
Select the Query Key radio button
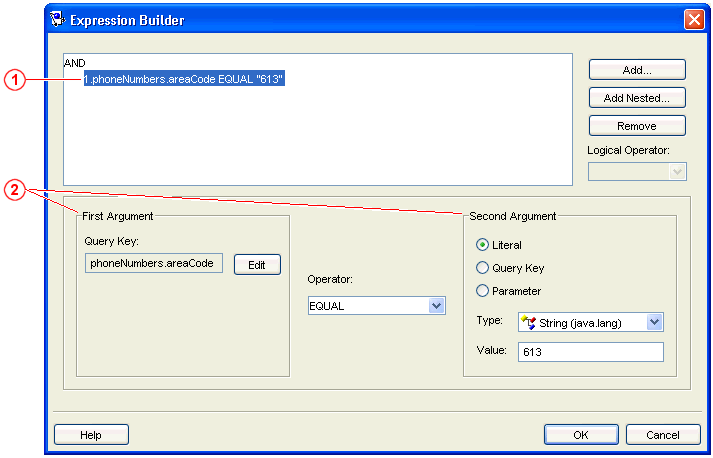(483, 268)
